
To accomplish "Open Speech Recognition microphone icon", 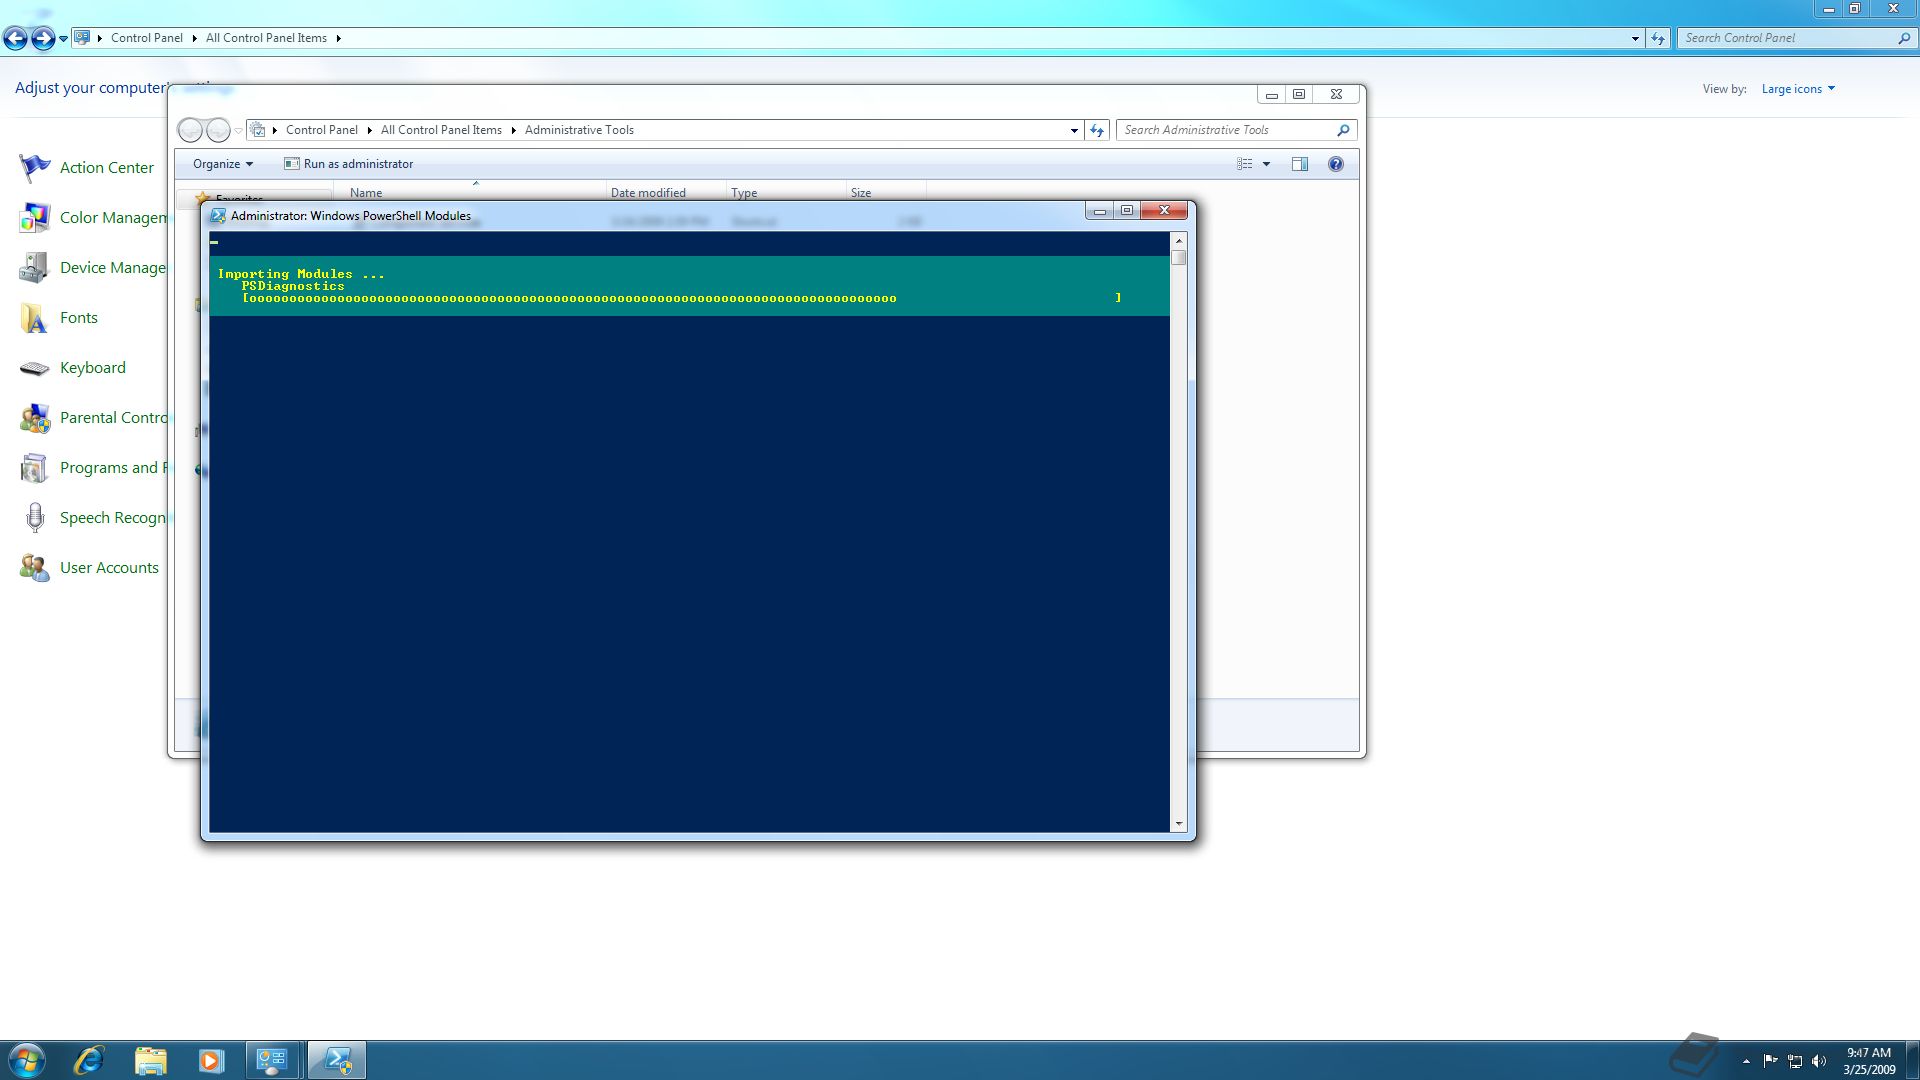I will pyautogui.click(x=35, y=518).
